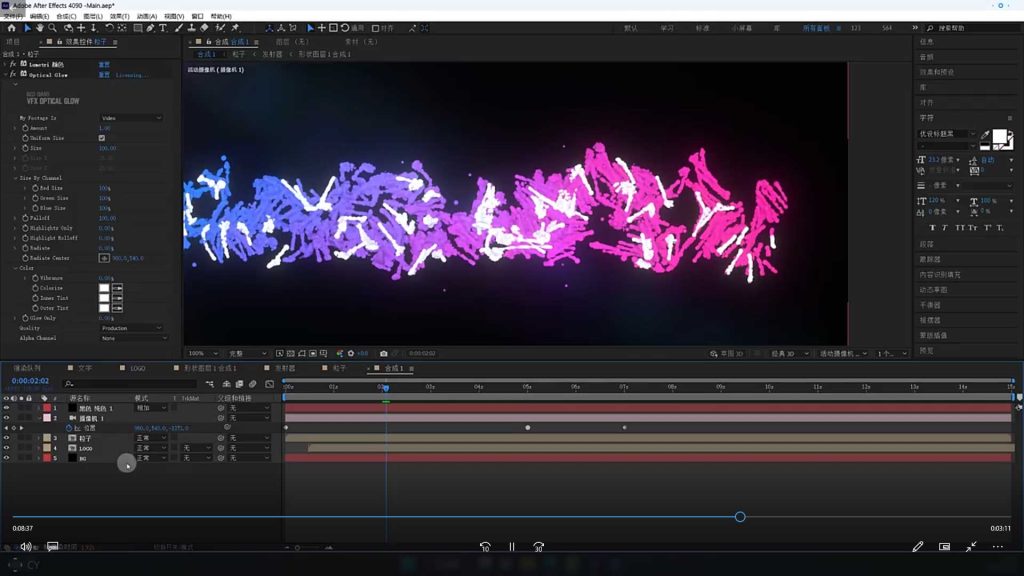Screen dimensions: 1024x576
Task: Open the 合成(C) menu
Action: 66,16
